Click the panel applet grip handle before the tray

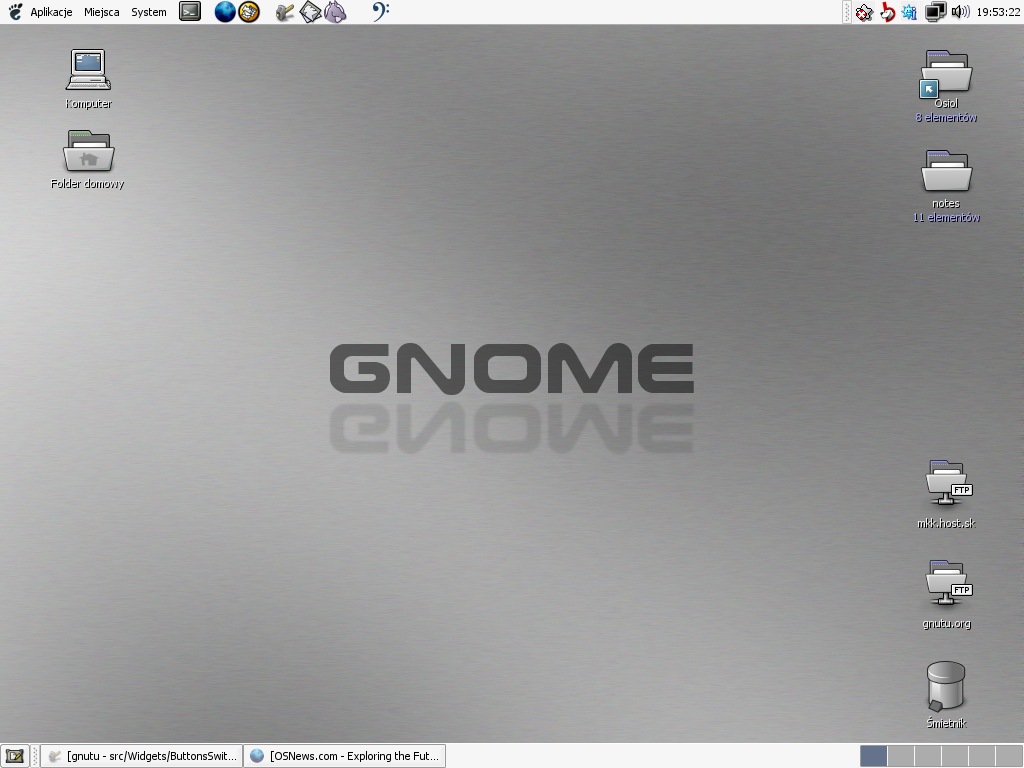[846, 12]
